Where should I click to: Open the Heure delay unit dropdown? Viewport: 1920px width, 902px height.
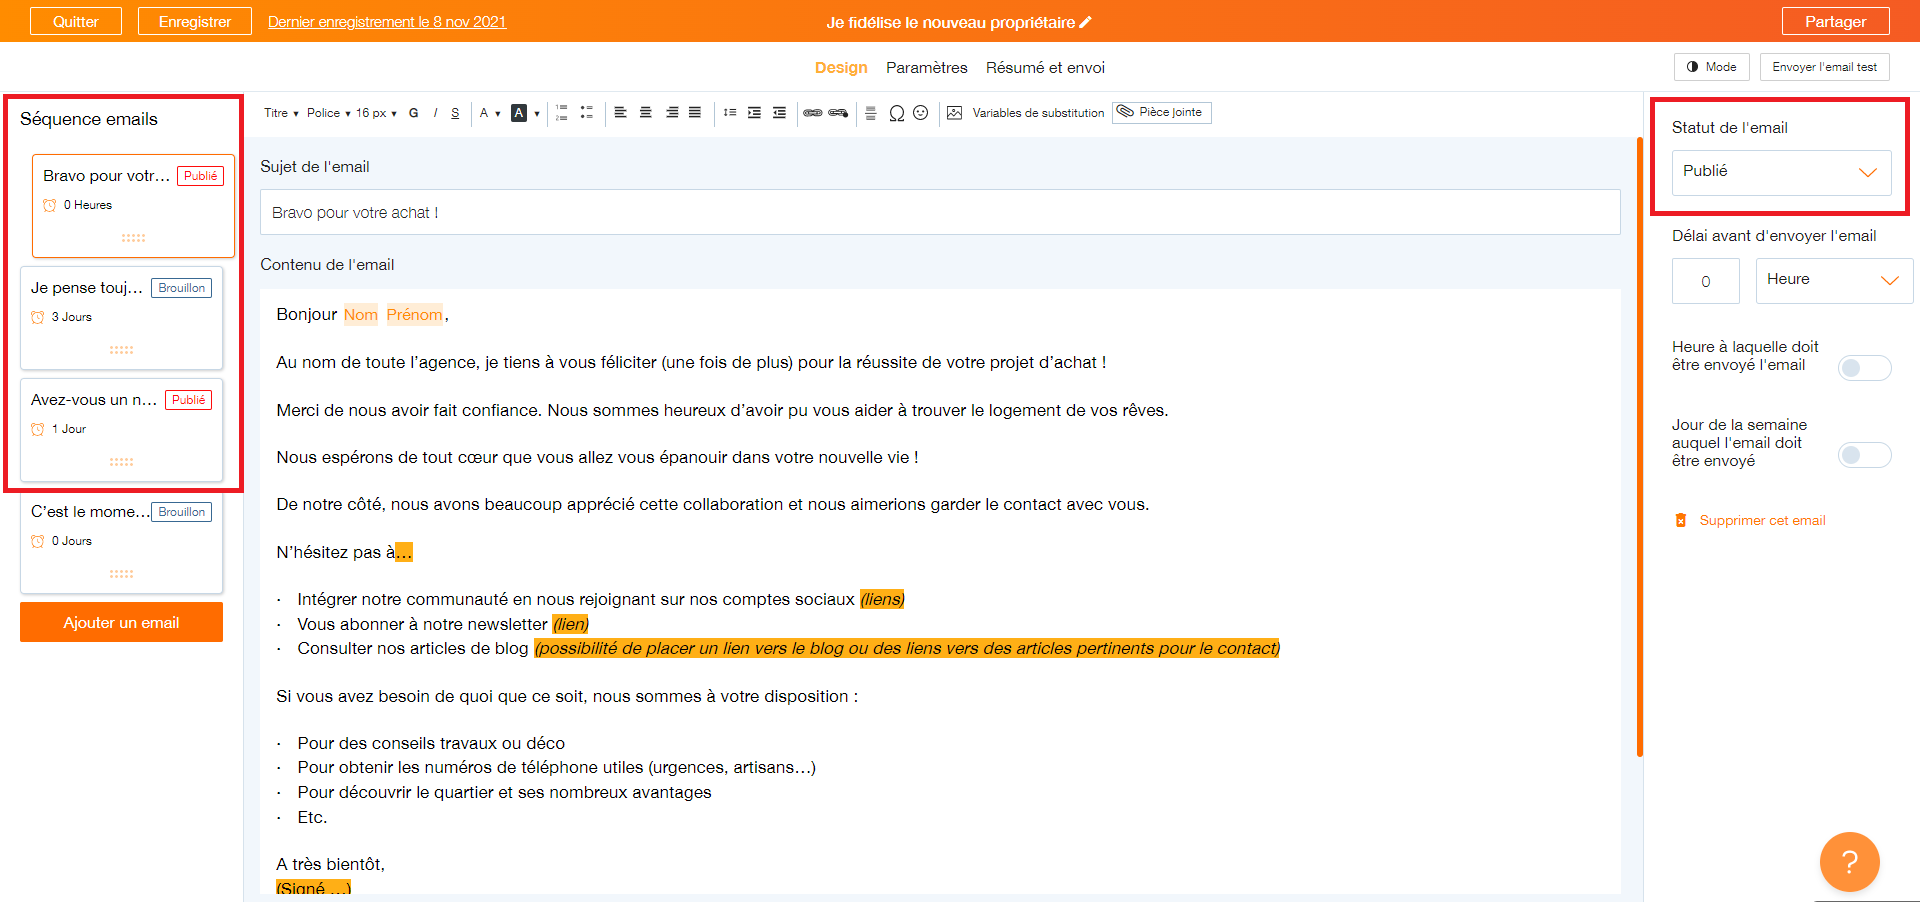[1834, 281]
